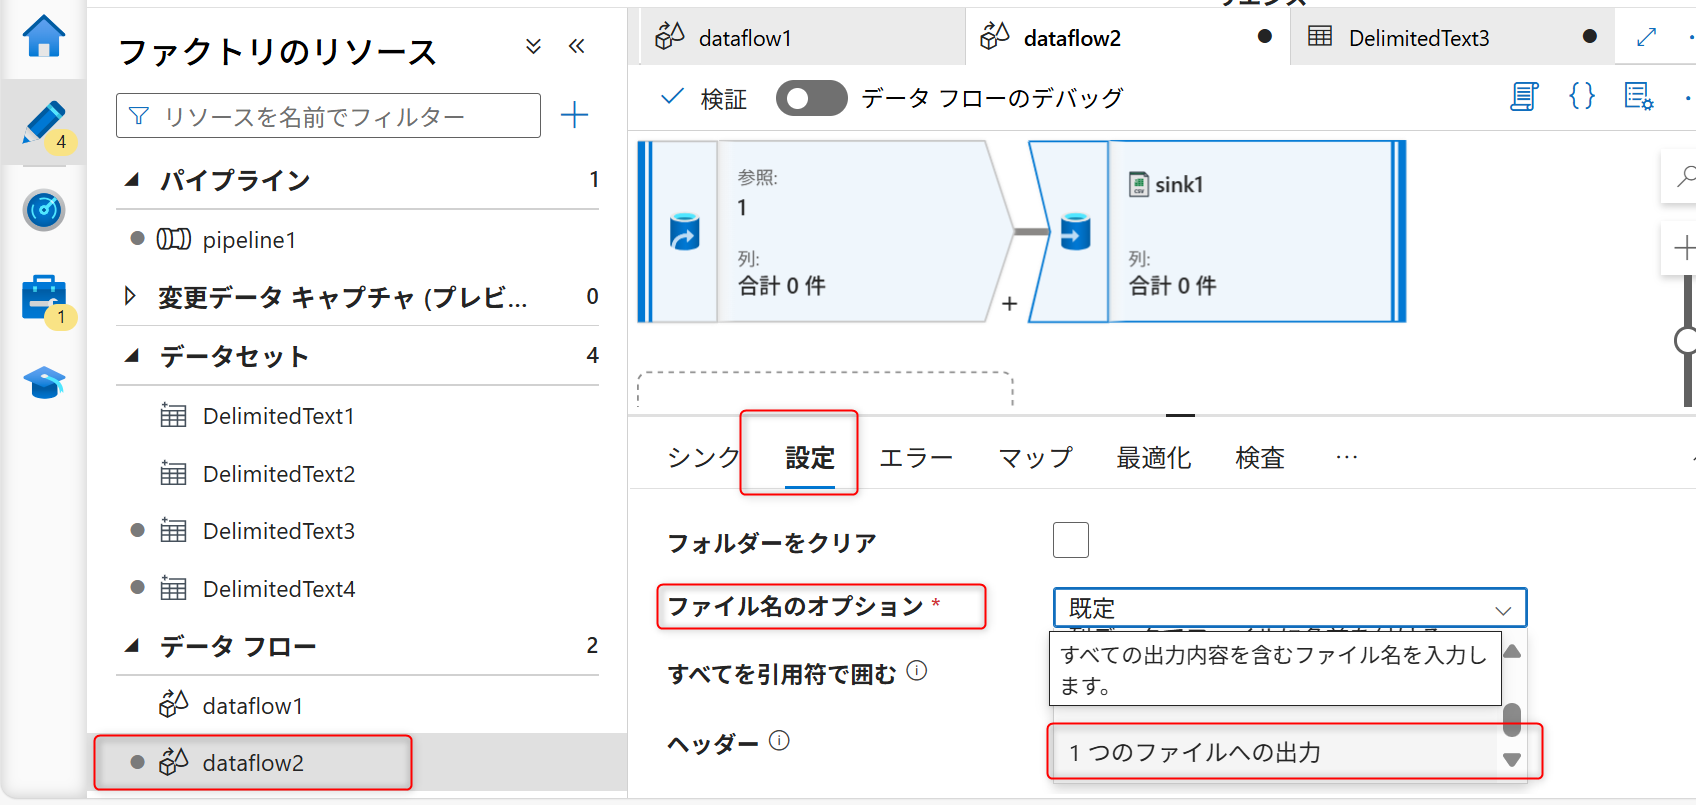
Task: Select the source node icon on canvas
Action: (x=685, y=232)
